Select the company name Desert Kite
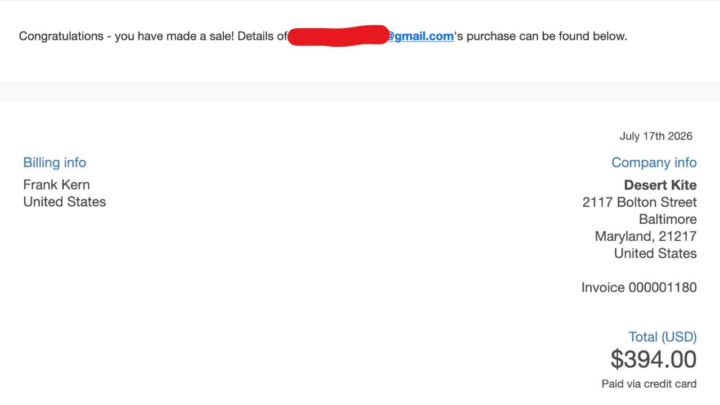 pos(660,185)
